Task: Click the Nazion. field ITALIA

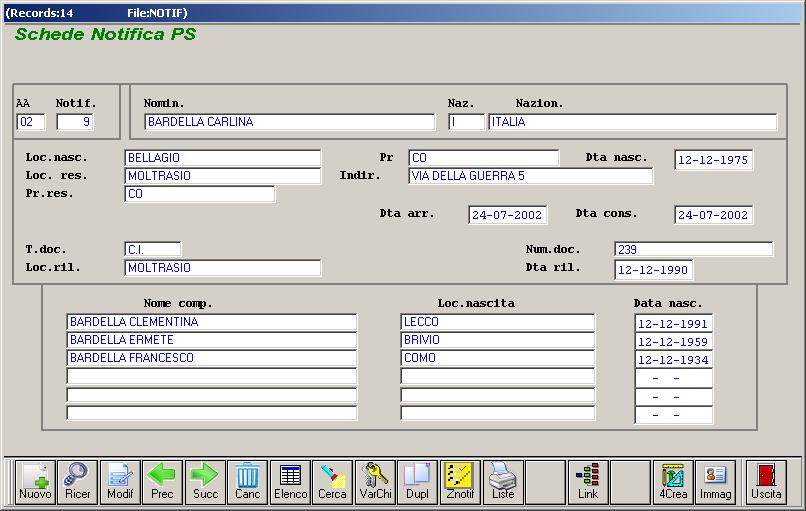Action: coord(633,122)
